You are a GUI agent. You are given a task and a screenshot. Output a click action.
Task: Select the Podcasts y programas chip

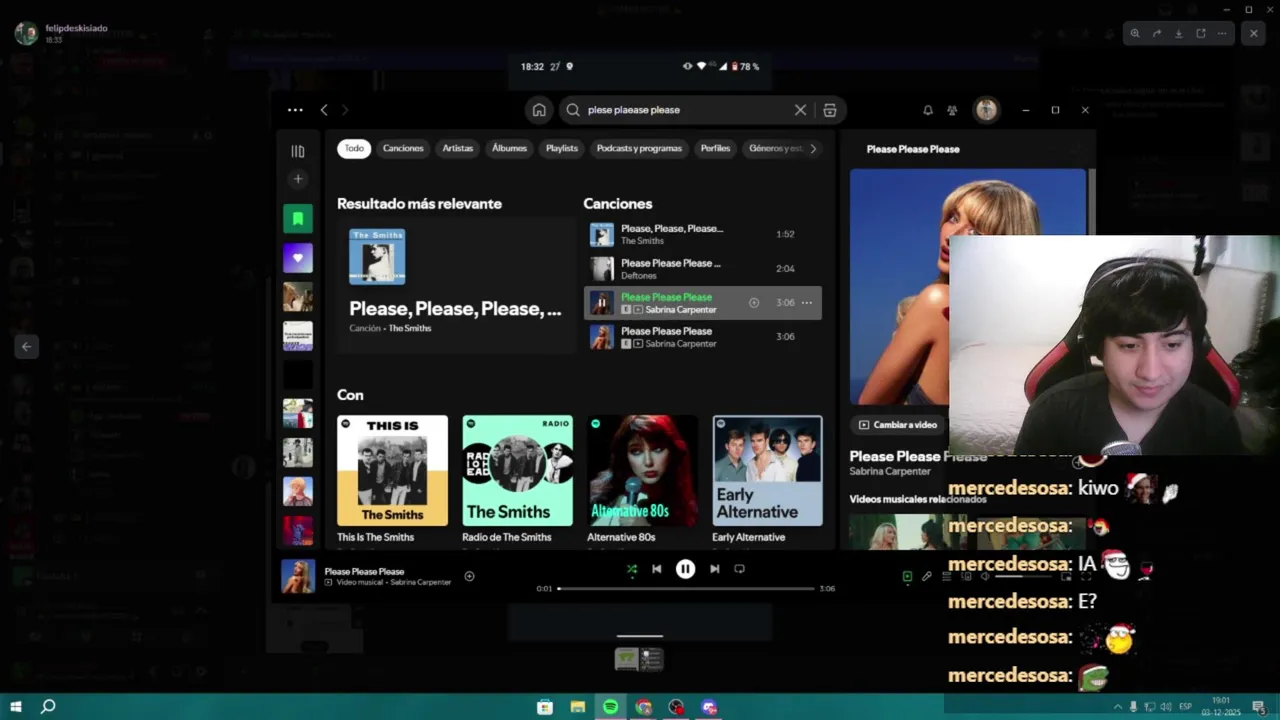639,148
